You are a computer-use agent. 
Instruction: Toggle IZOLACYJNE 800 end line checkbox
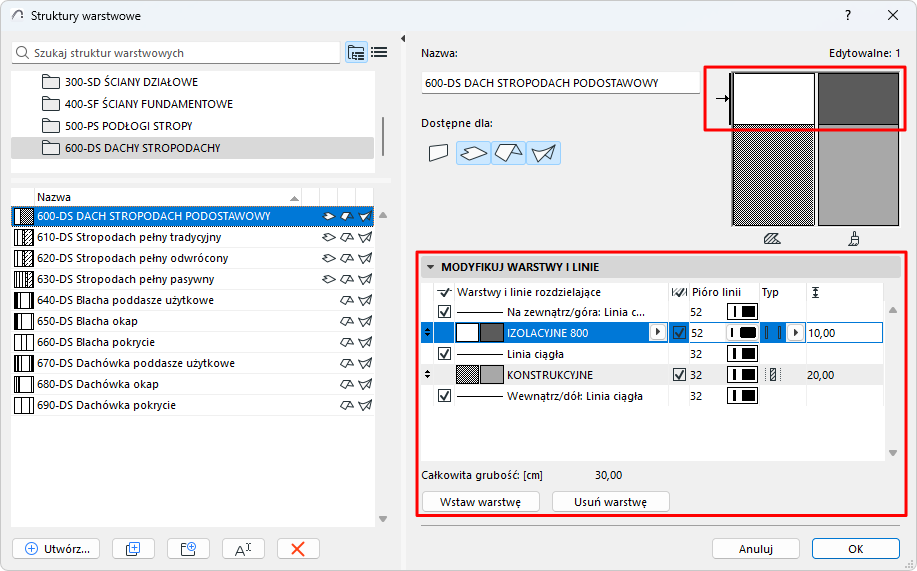[x=679, y=333]
